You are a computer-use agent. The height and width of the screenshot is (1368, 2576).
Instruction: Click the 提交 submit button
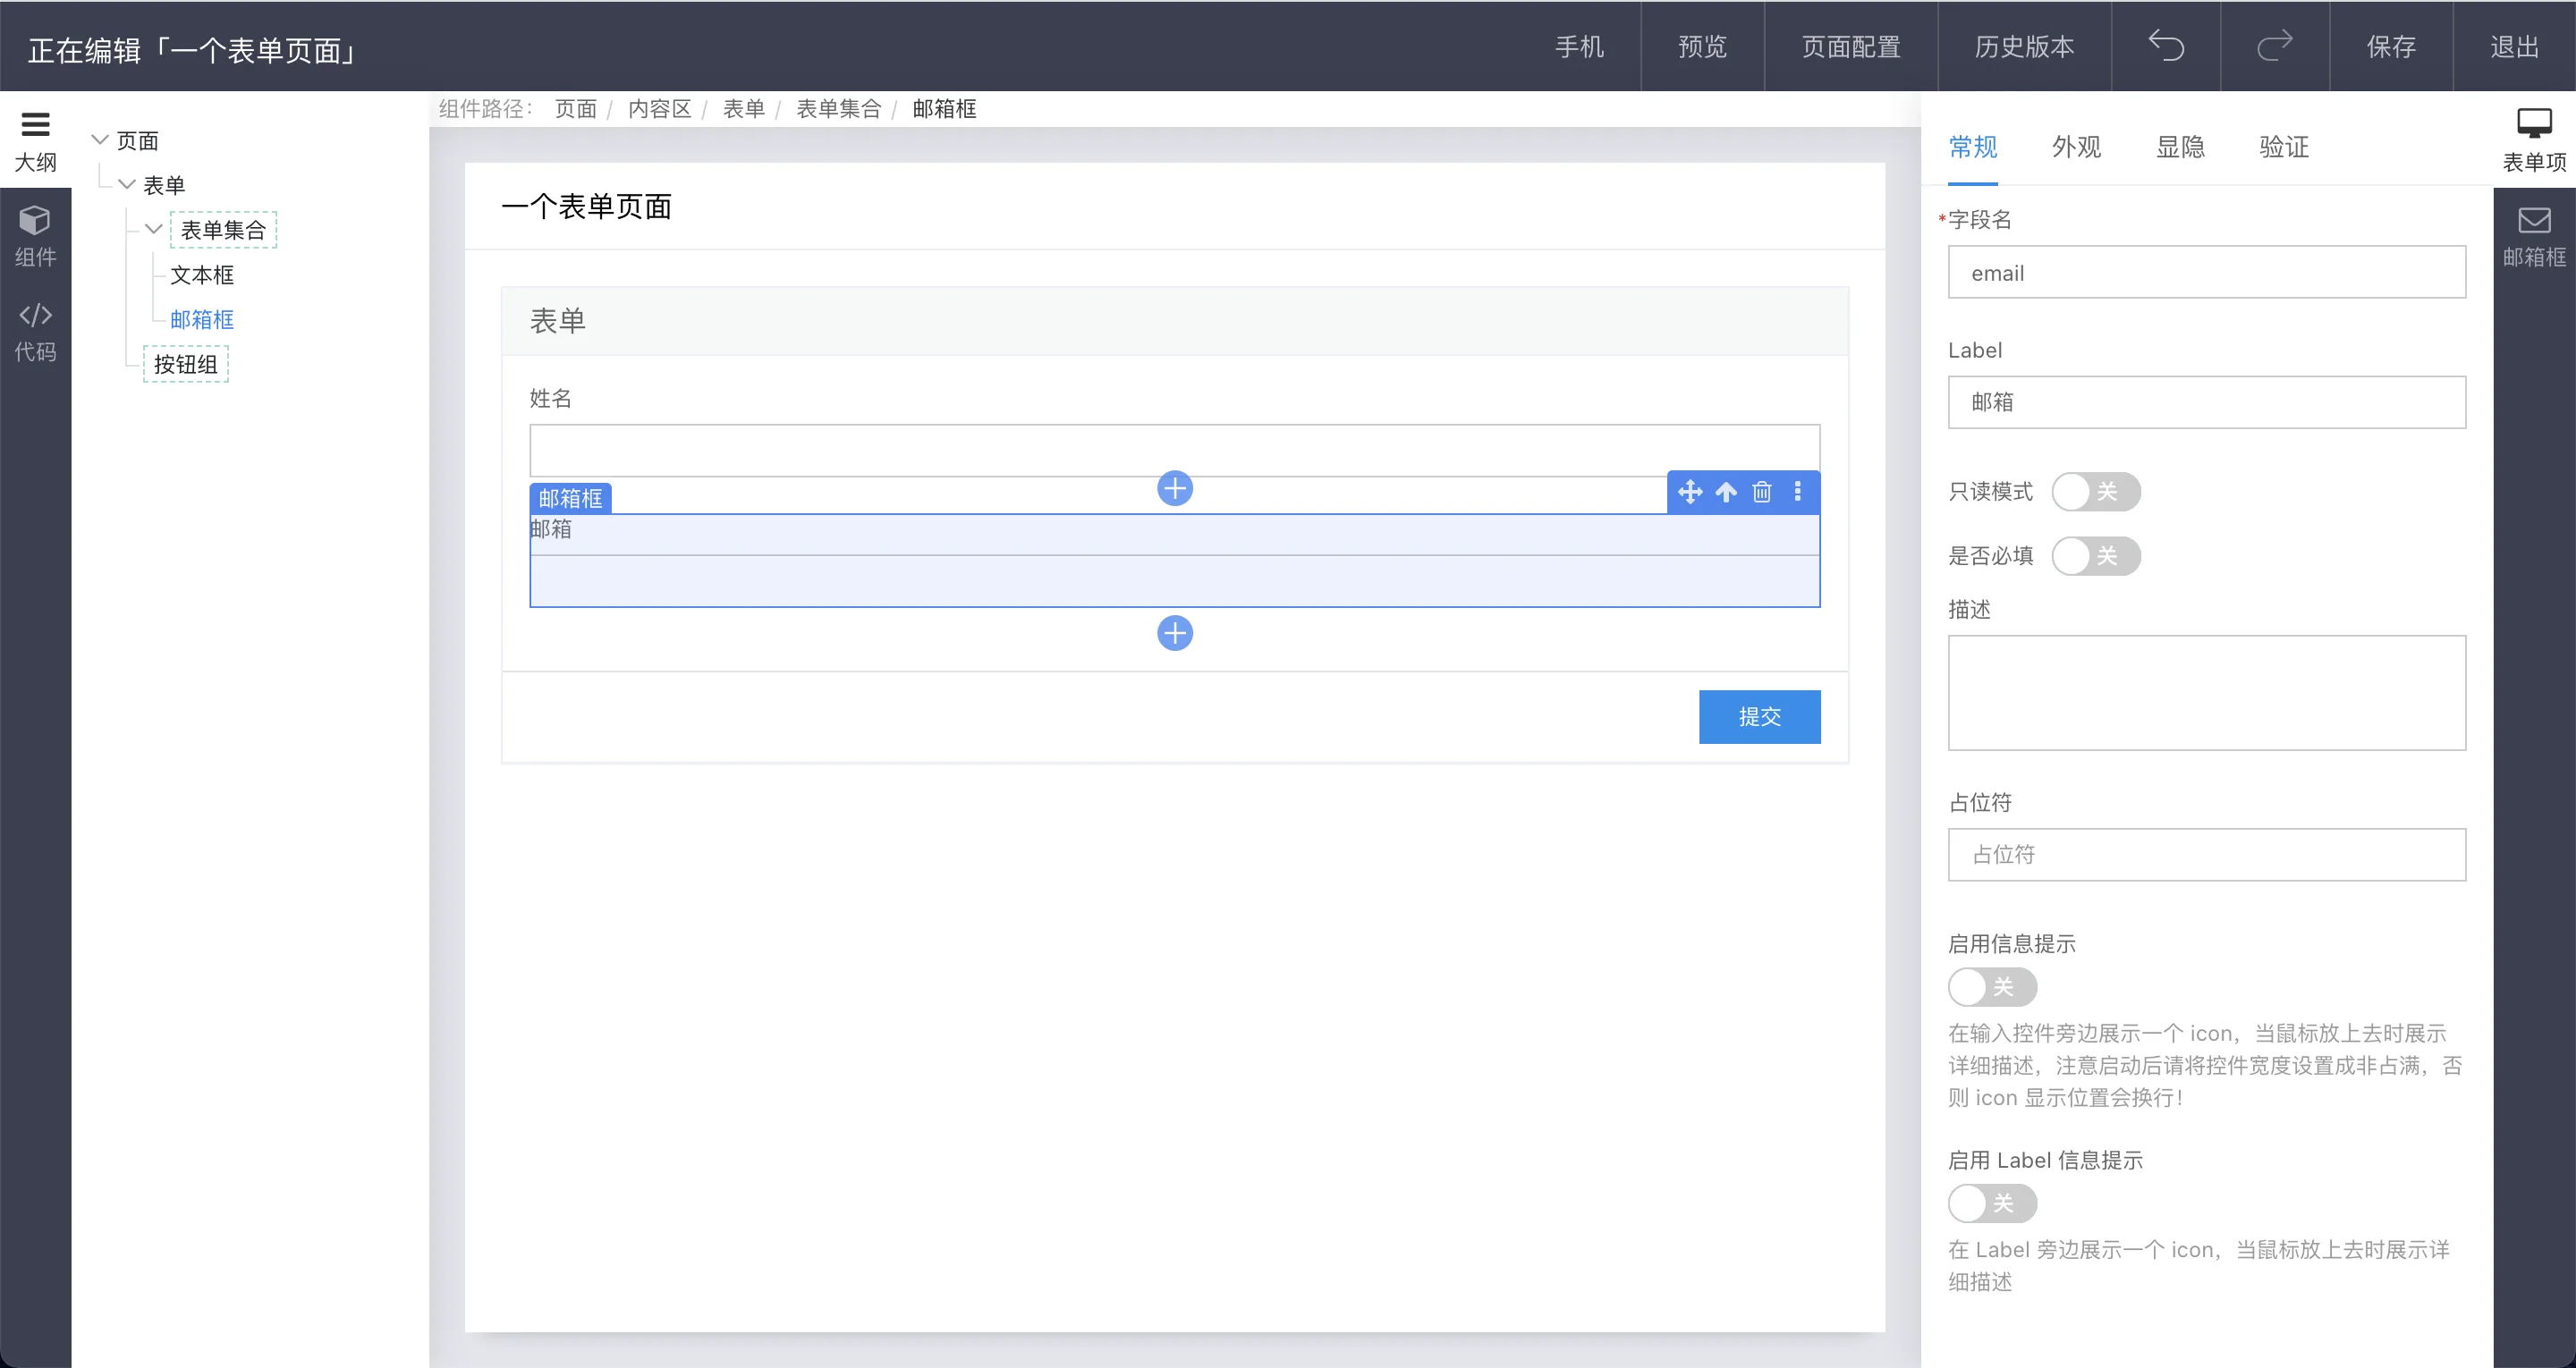pos(1759,717)
